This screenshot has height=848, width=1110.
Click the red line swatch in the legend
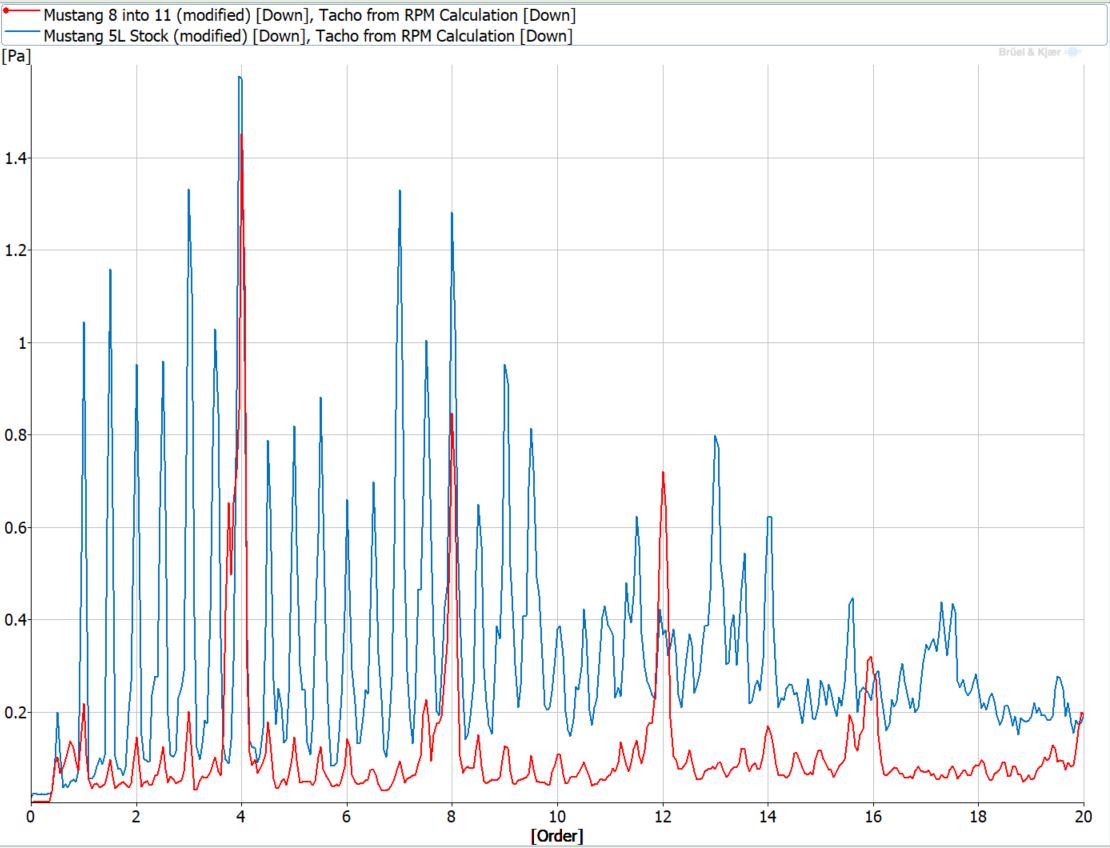click(21, 11)
